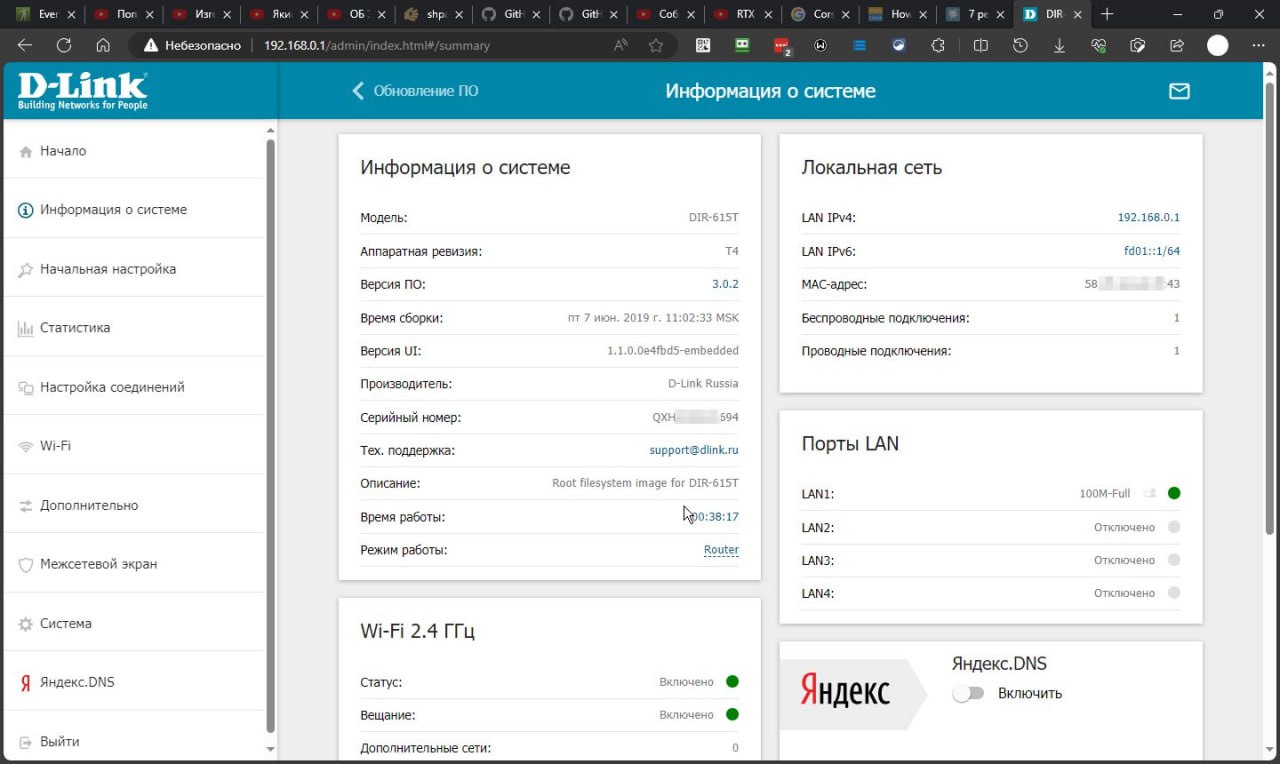Open a new browser tab with plus
Viewport: 1280px width, 764px height.
[1107, 14]
